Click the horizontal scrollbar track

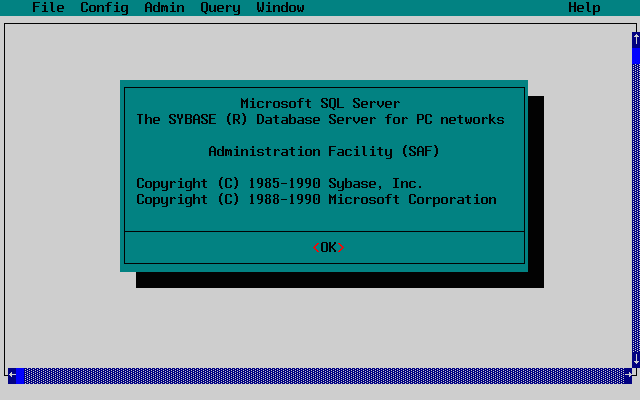pos(324,376)
